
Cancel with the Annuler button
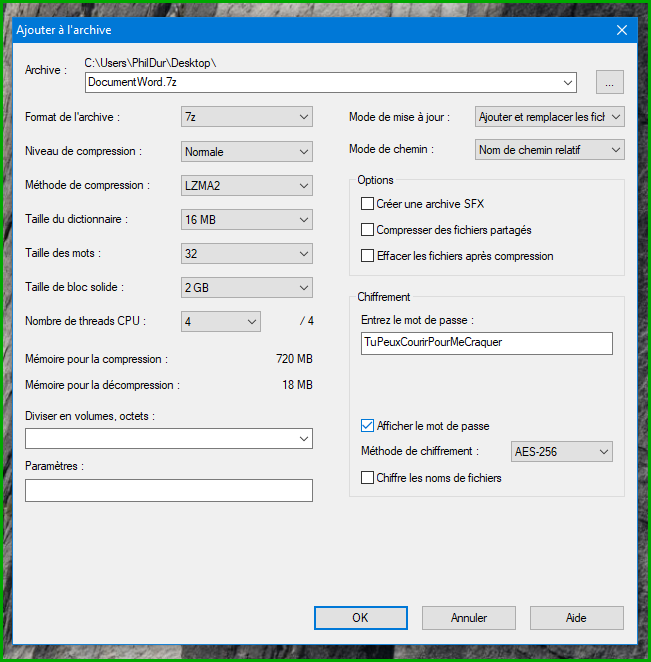click(x=469, y=618)
